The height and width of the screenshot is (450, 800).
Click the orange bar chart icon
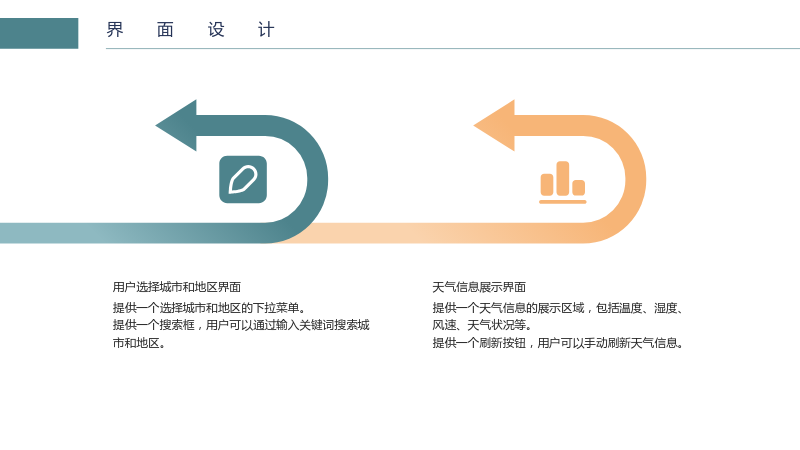click(563, 183)
